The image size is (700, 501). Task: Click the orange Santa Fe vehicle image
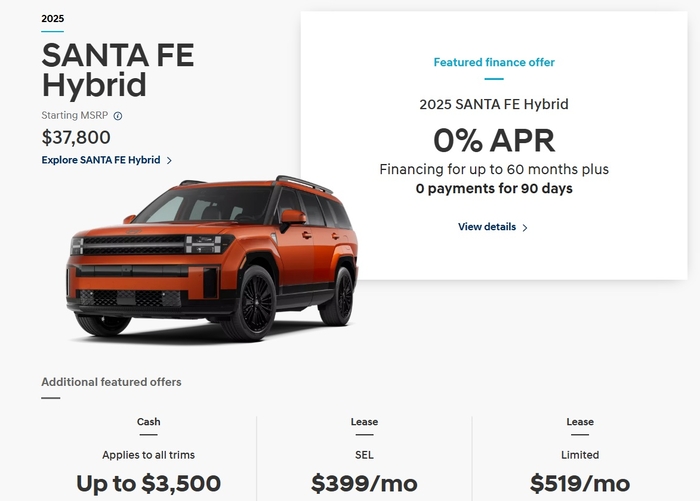pos(212,259)
